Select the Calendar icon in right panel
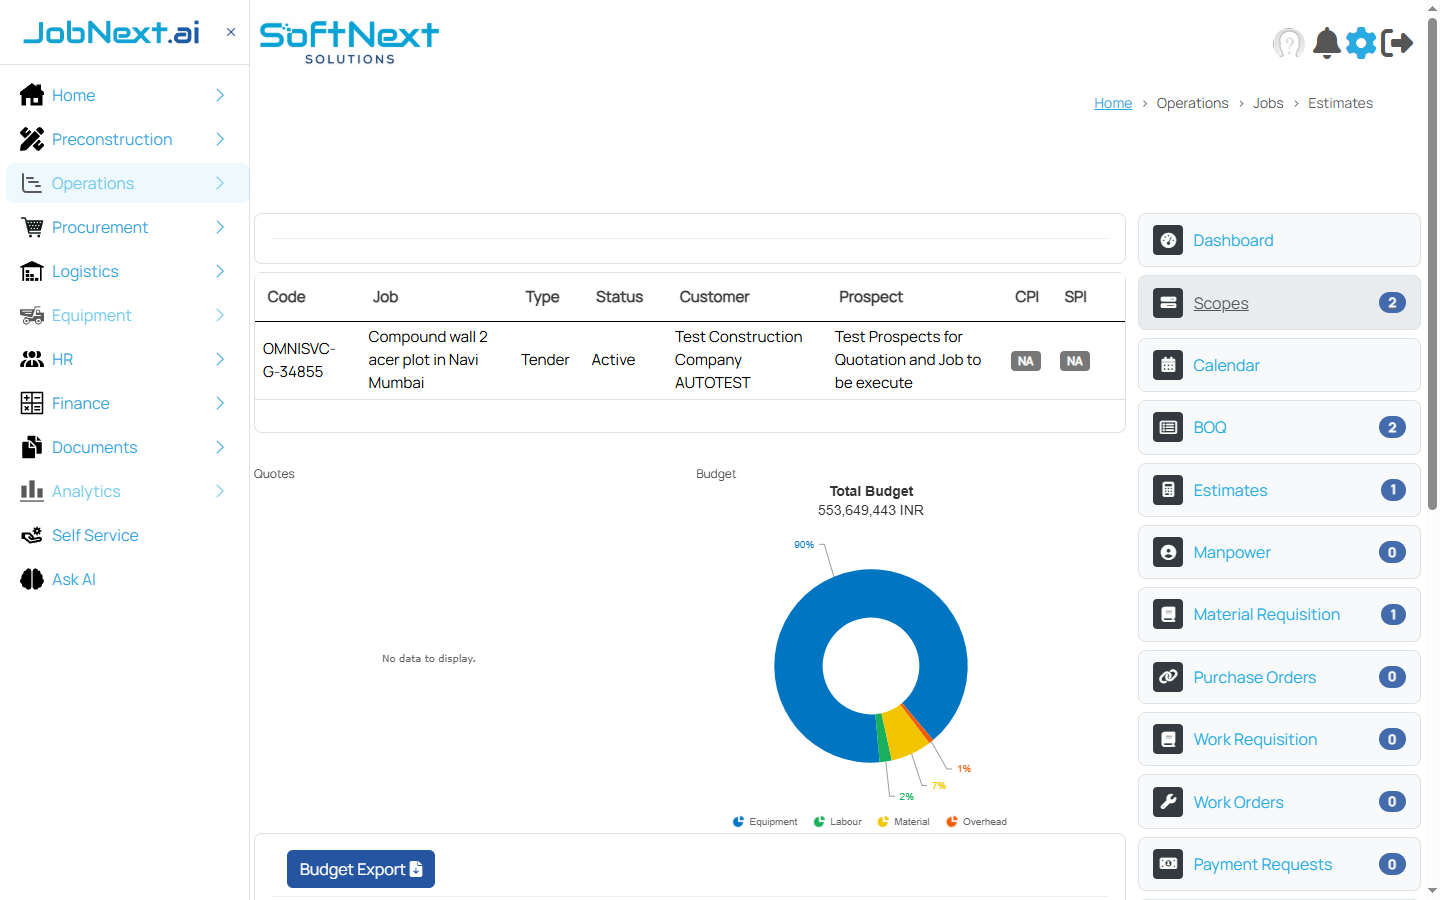Image resolution: width=1440 pixels, height=900 pixels. click(1168, 365)
